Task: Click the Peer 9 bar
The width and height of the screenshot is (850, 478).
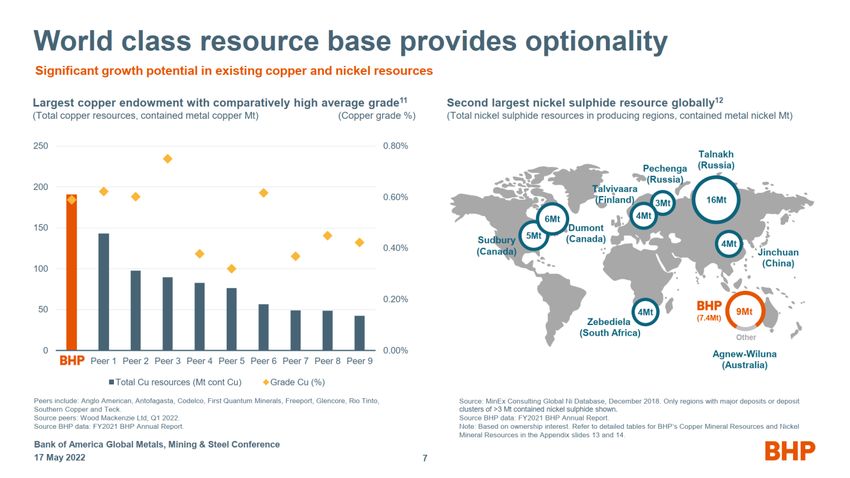Action: point(359,333)
